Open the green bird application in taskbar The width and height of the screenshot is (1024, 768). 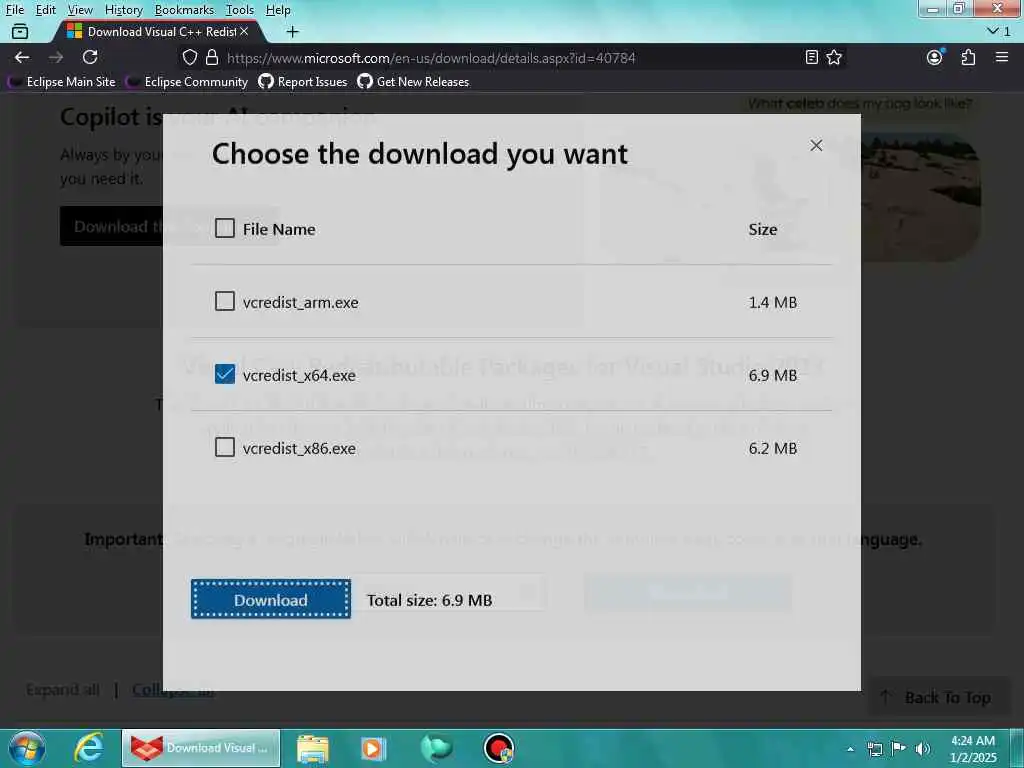(436, 748)
